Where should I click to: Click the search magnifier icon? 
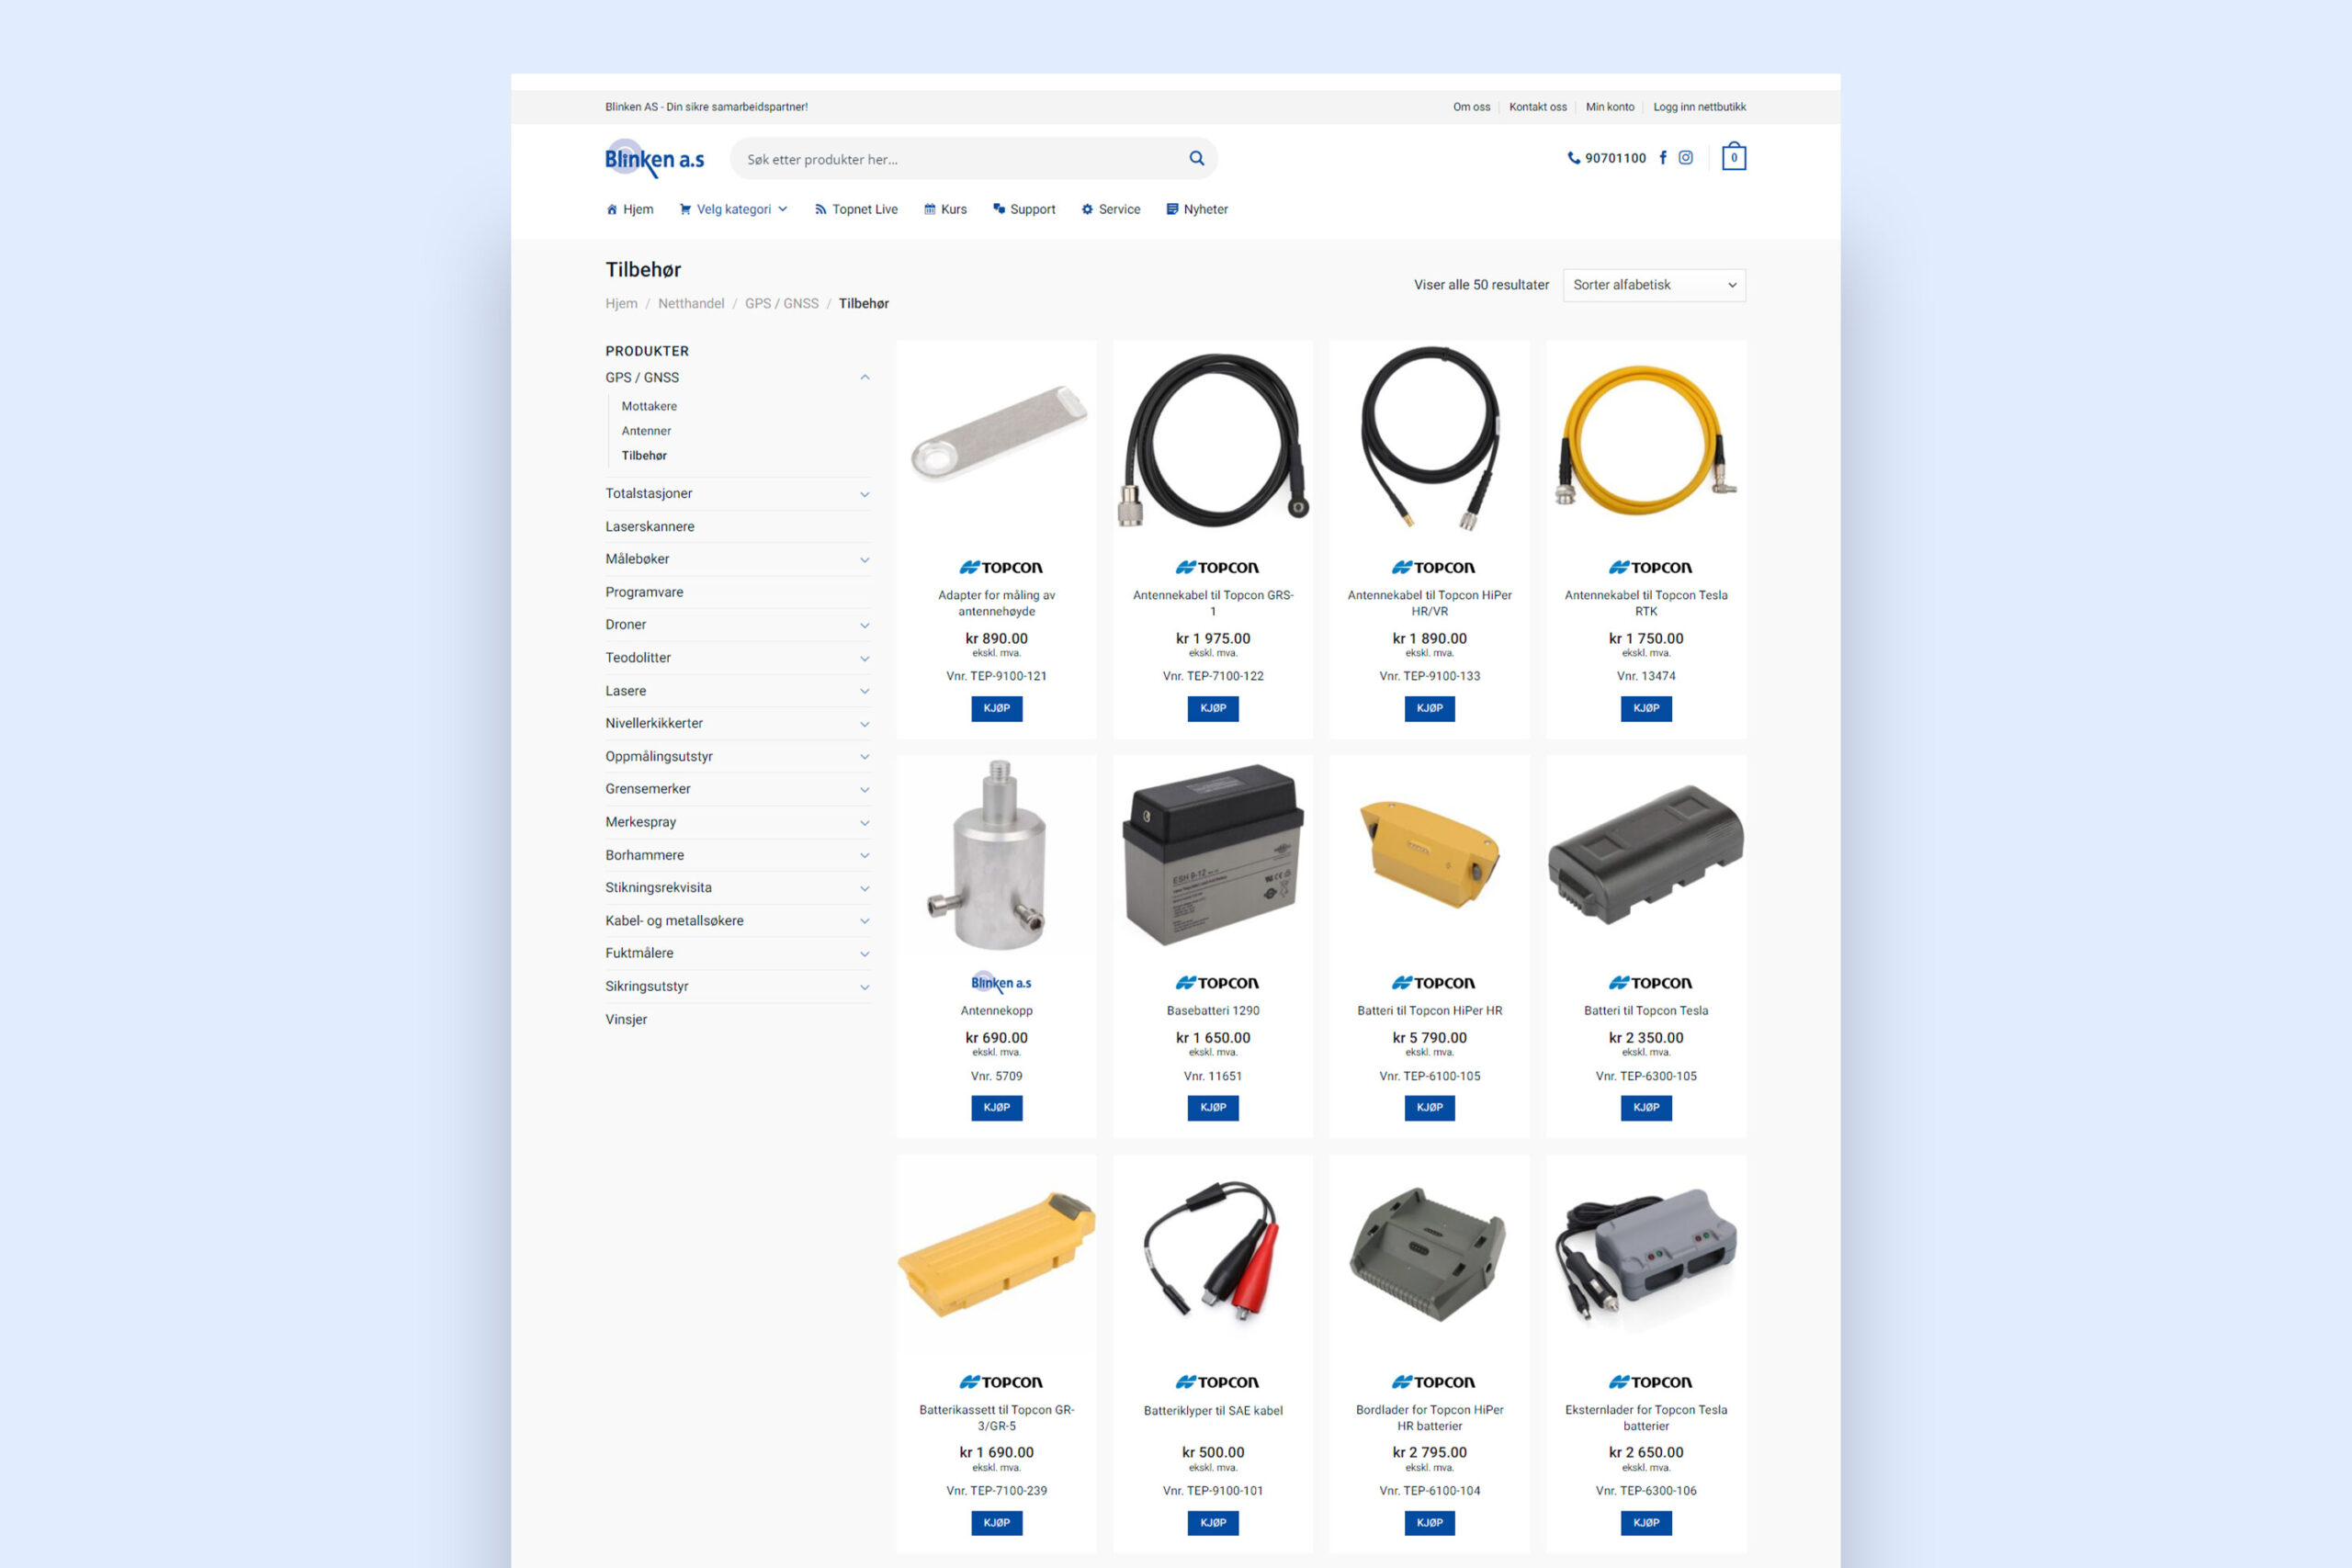[1196, 158]
